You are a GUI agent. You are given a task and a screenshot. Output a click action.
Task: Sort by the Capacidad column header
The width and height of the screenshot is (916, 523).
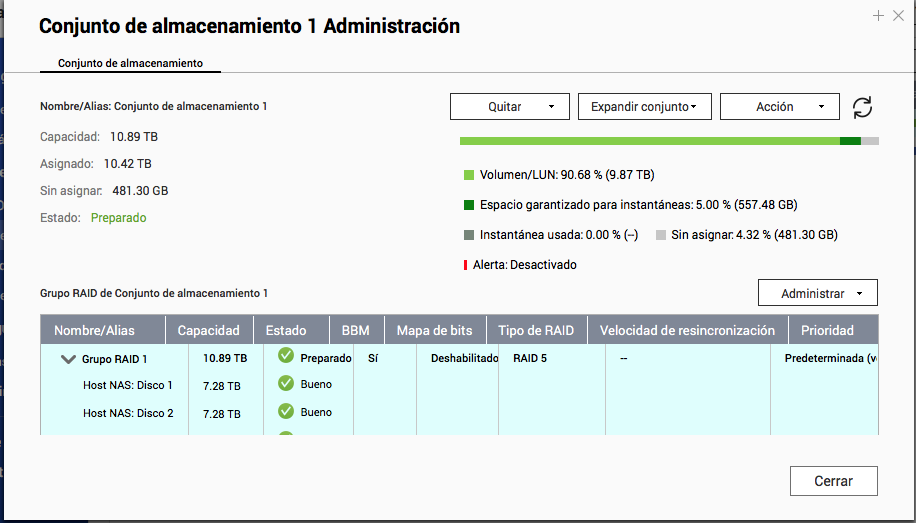pyautogui.click(x=208, y=330)
